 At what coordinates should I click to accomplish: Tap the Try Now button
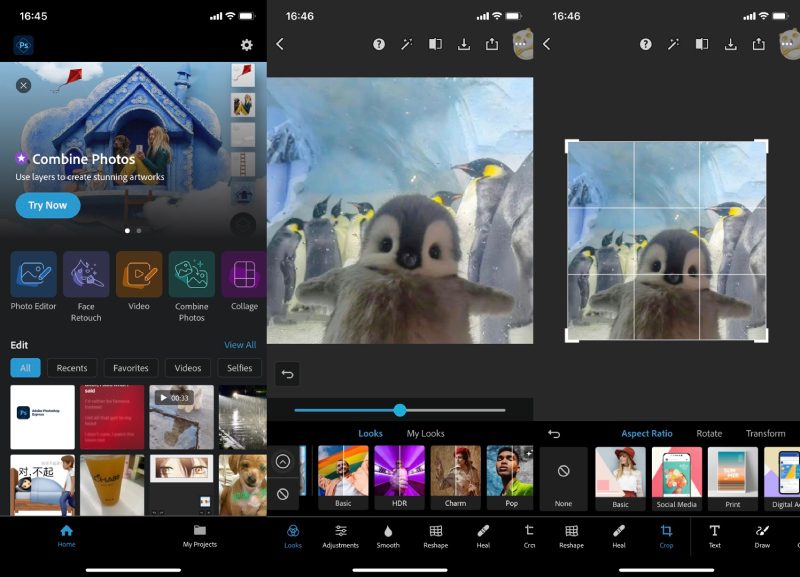coord(48,205)
